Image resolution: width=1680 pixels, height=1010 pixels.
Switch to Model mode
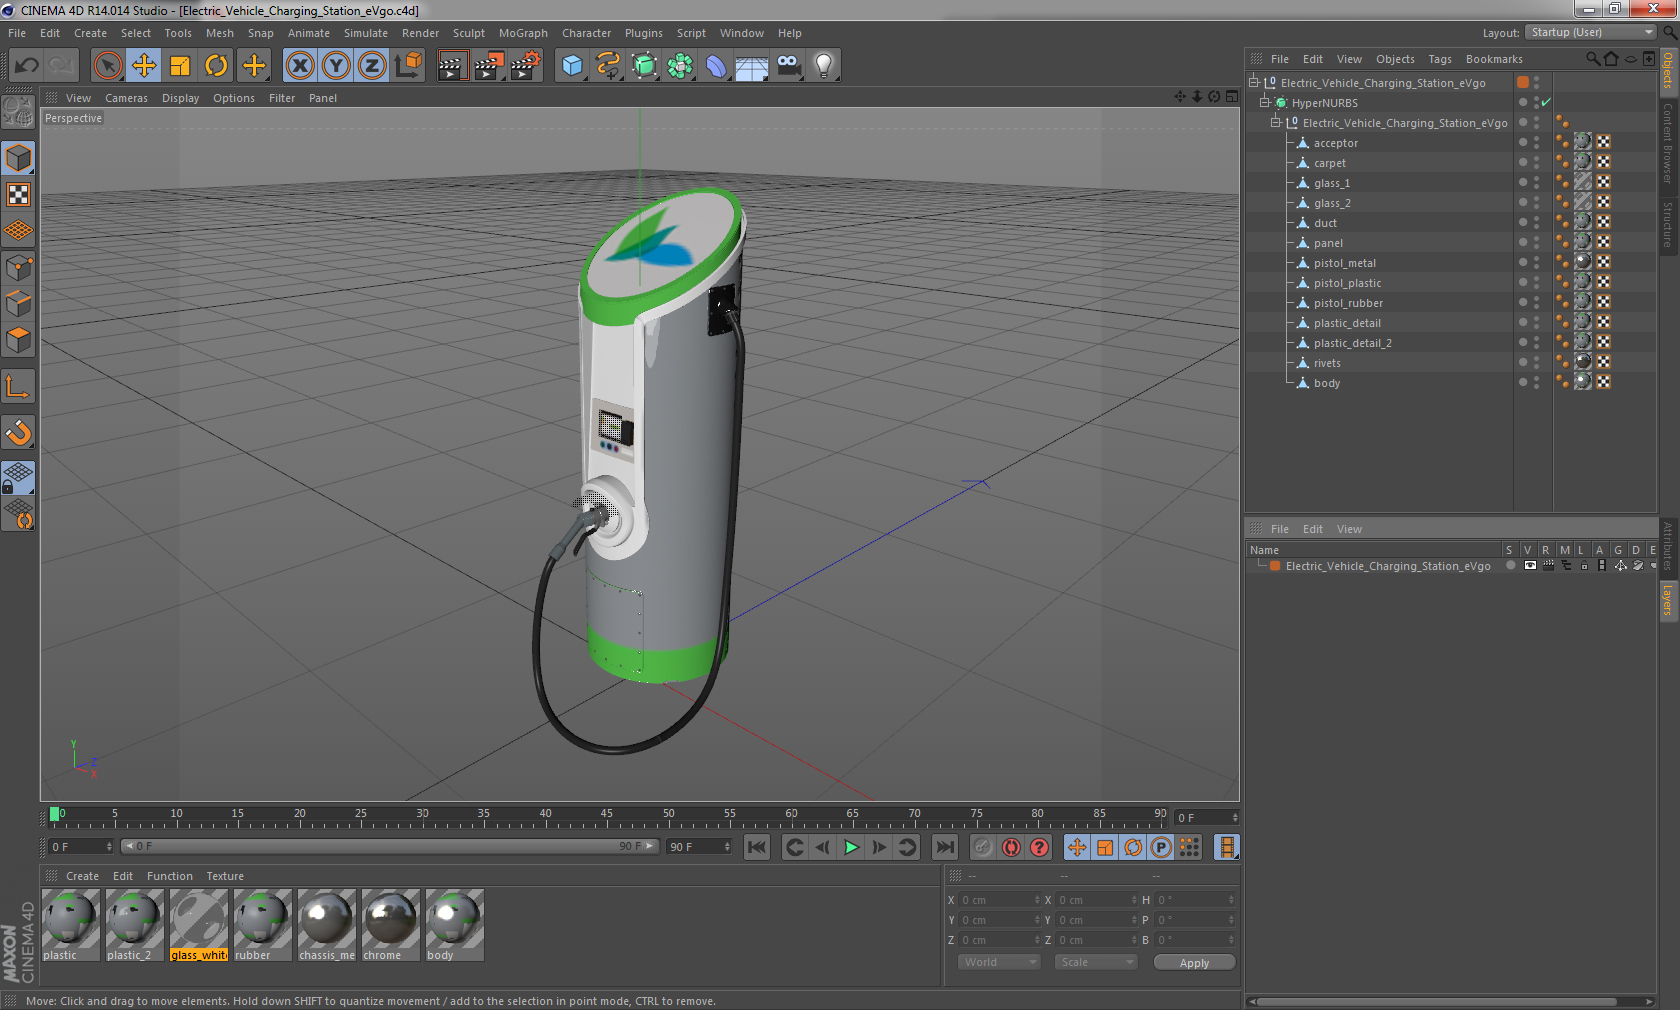click(x=18, y=158)
